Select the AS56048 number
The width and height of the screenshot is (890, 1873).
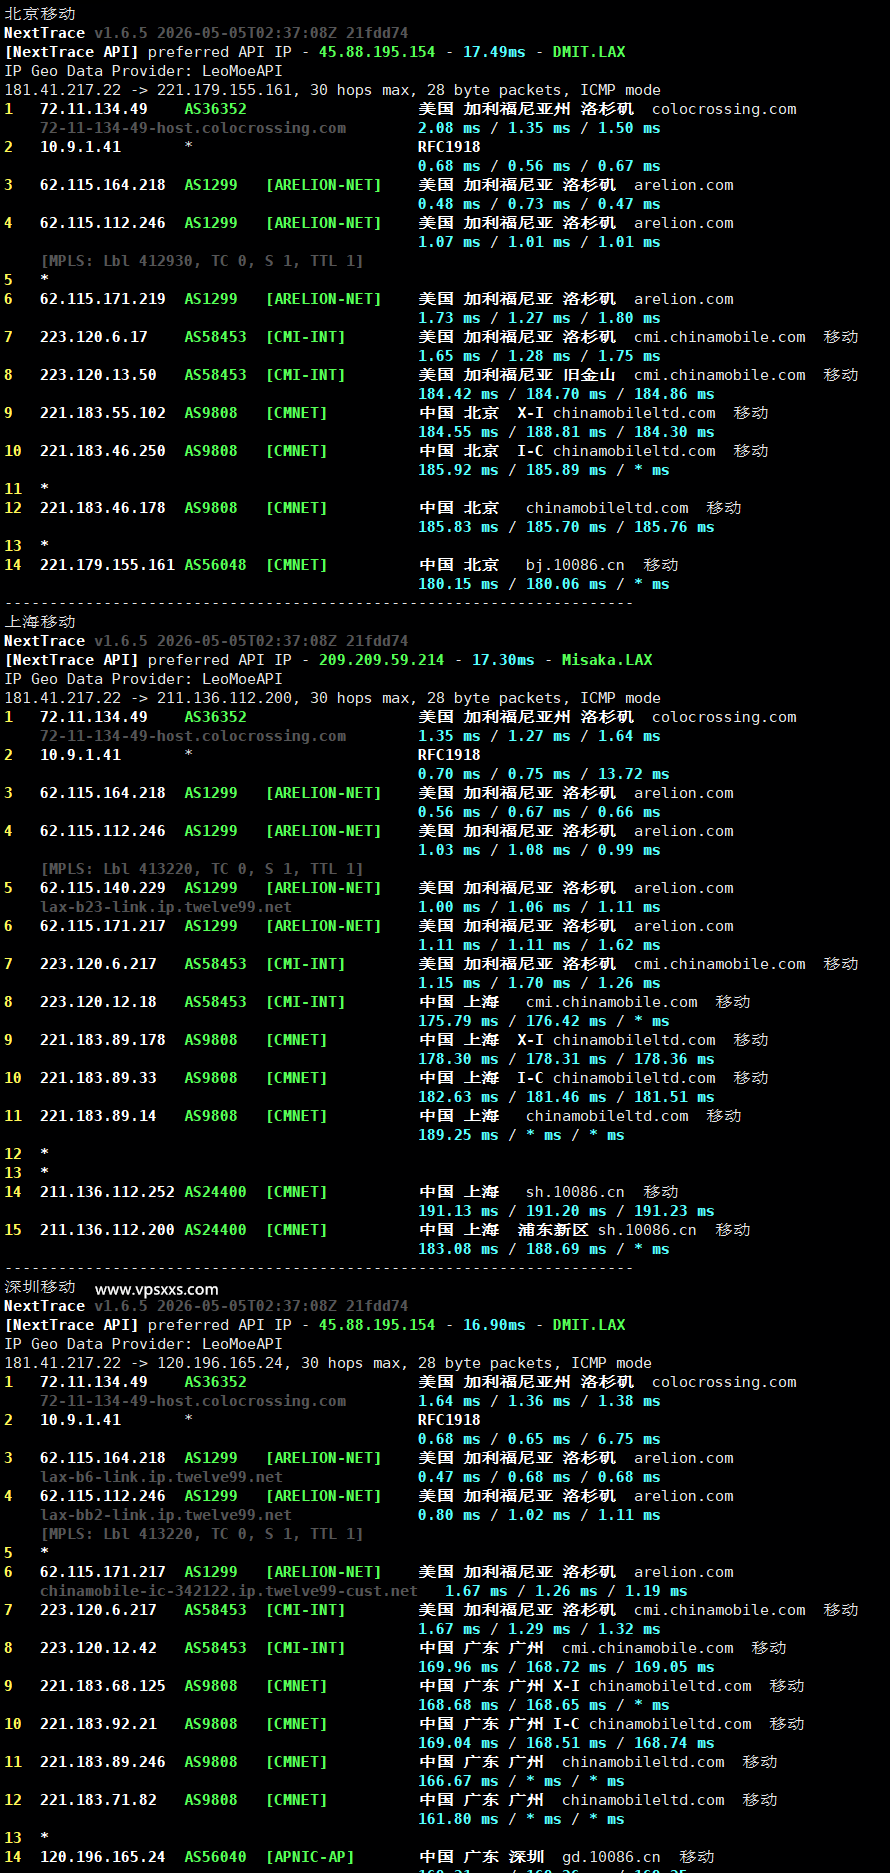click(215, 565)
